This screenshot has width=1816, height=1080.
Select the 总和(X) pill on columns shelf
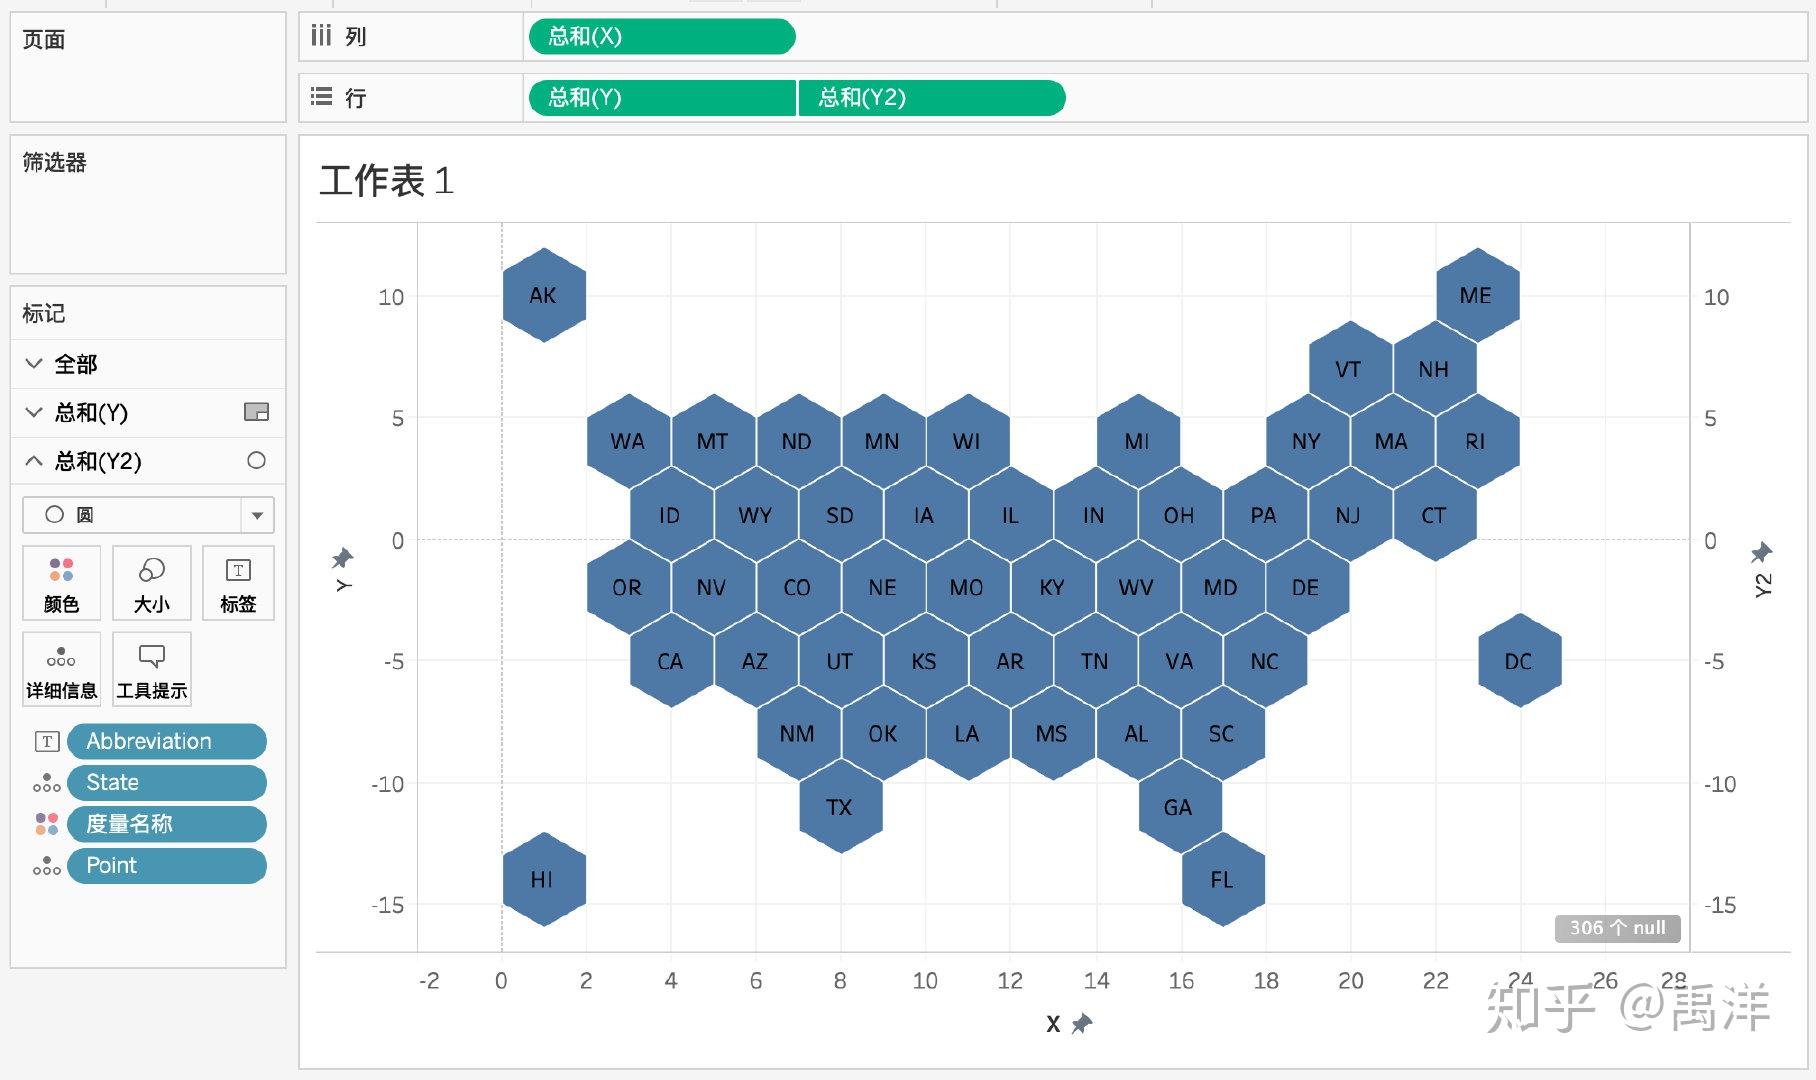662,37
